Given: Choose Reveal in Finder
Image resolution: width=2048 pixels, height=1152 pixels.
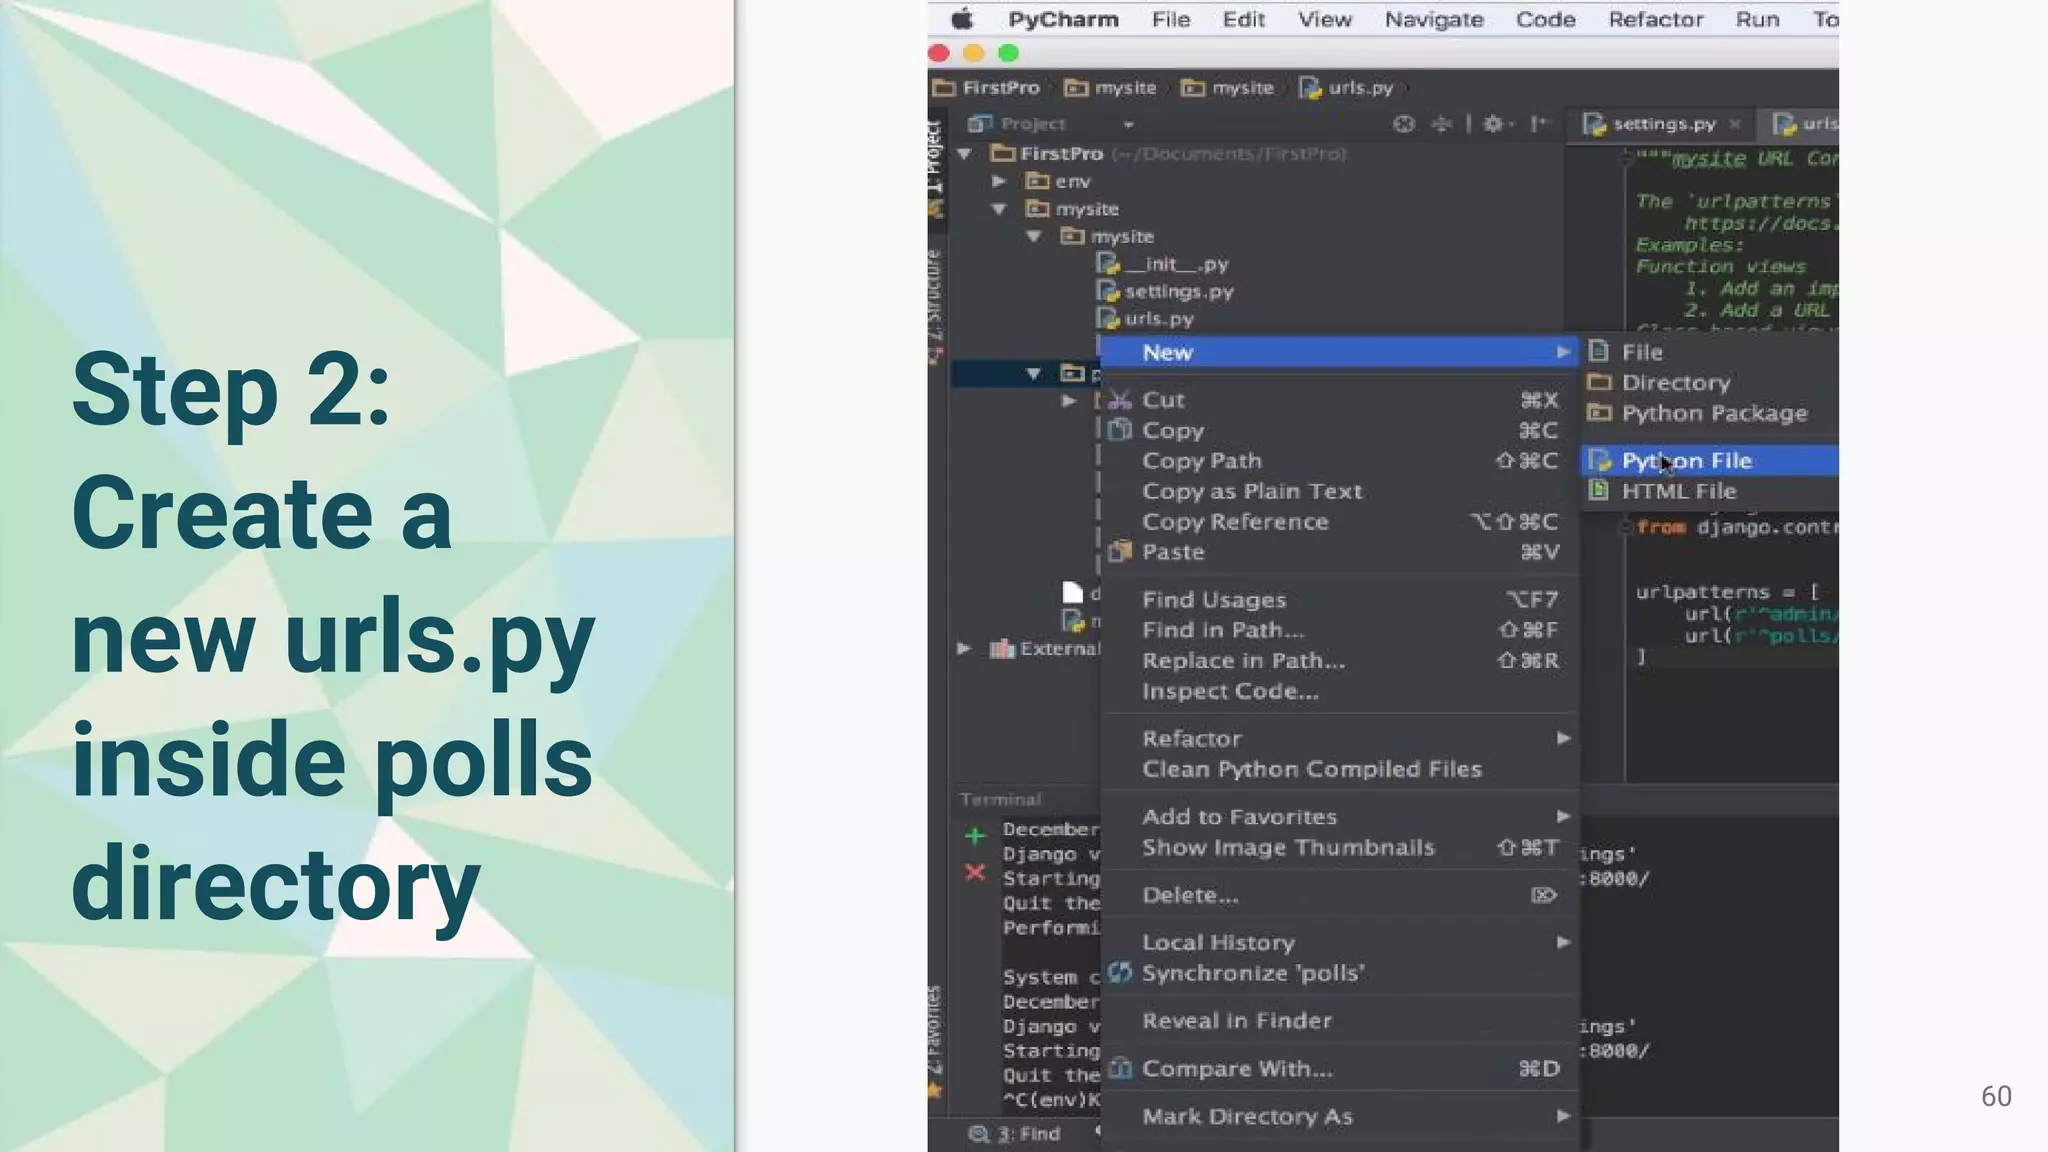Looking at the screenshot, I should (x=1339, y=1021).
